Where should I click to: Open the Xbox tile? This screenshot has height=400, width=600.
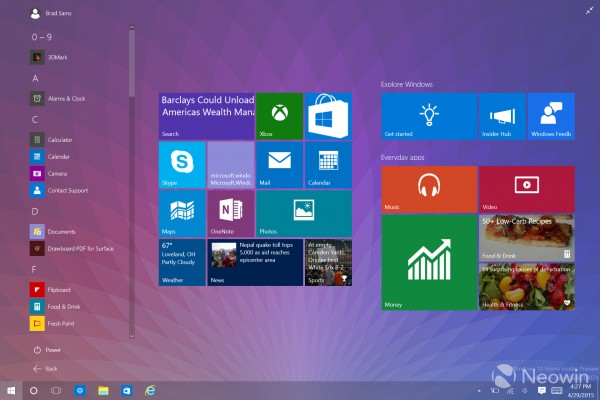tap(279, 115)
